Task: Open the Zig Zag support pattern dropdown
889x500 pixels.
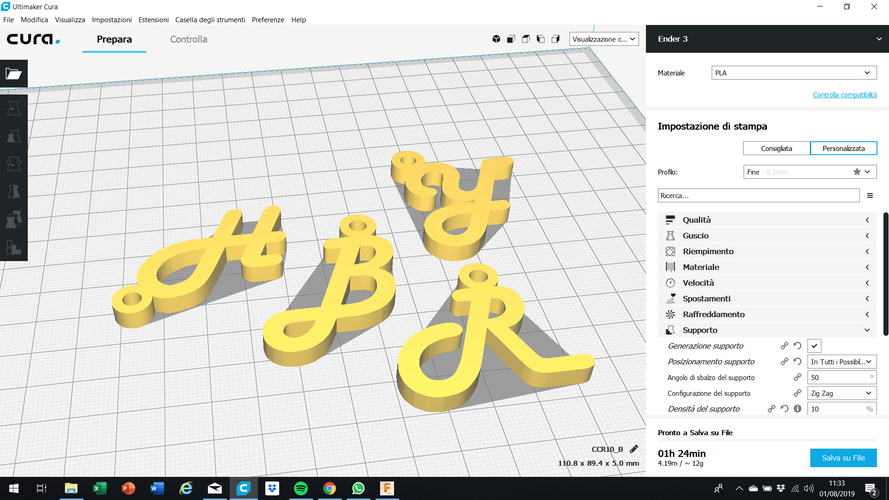Action: pyautogui.click(x=841, y=393)
